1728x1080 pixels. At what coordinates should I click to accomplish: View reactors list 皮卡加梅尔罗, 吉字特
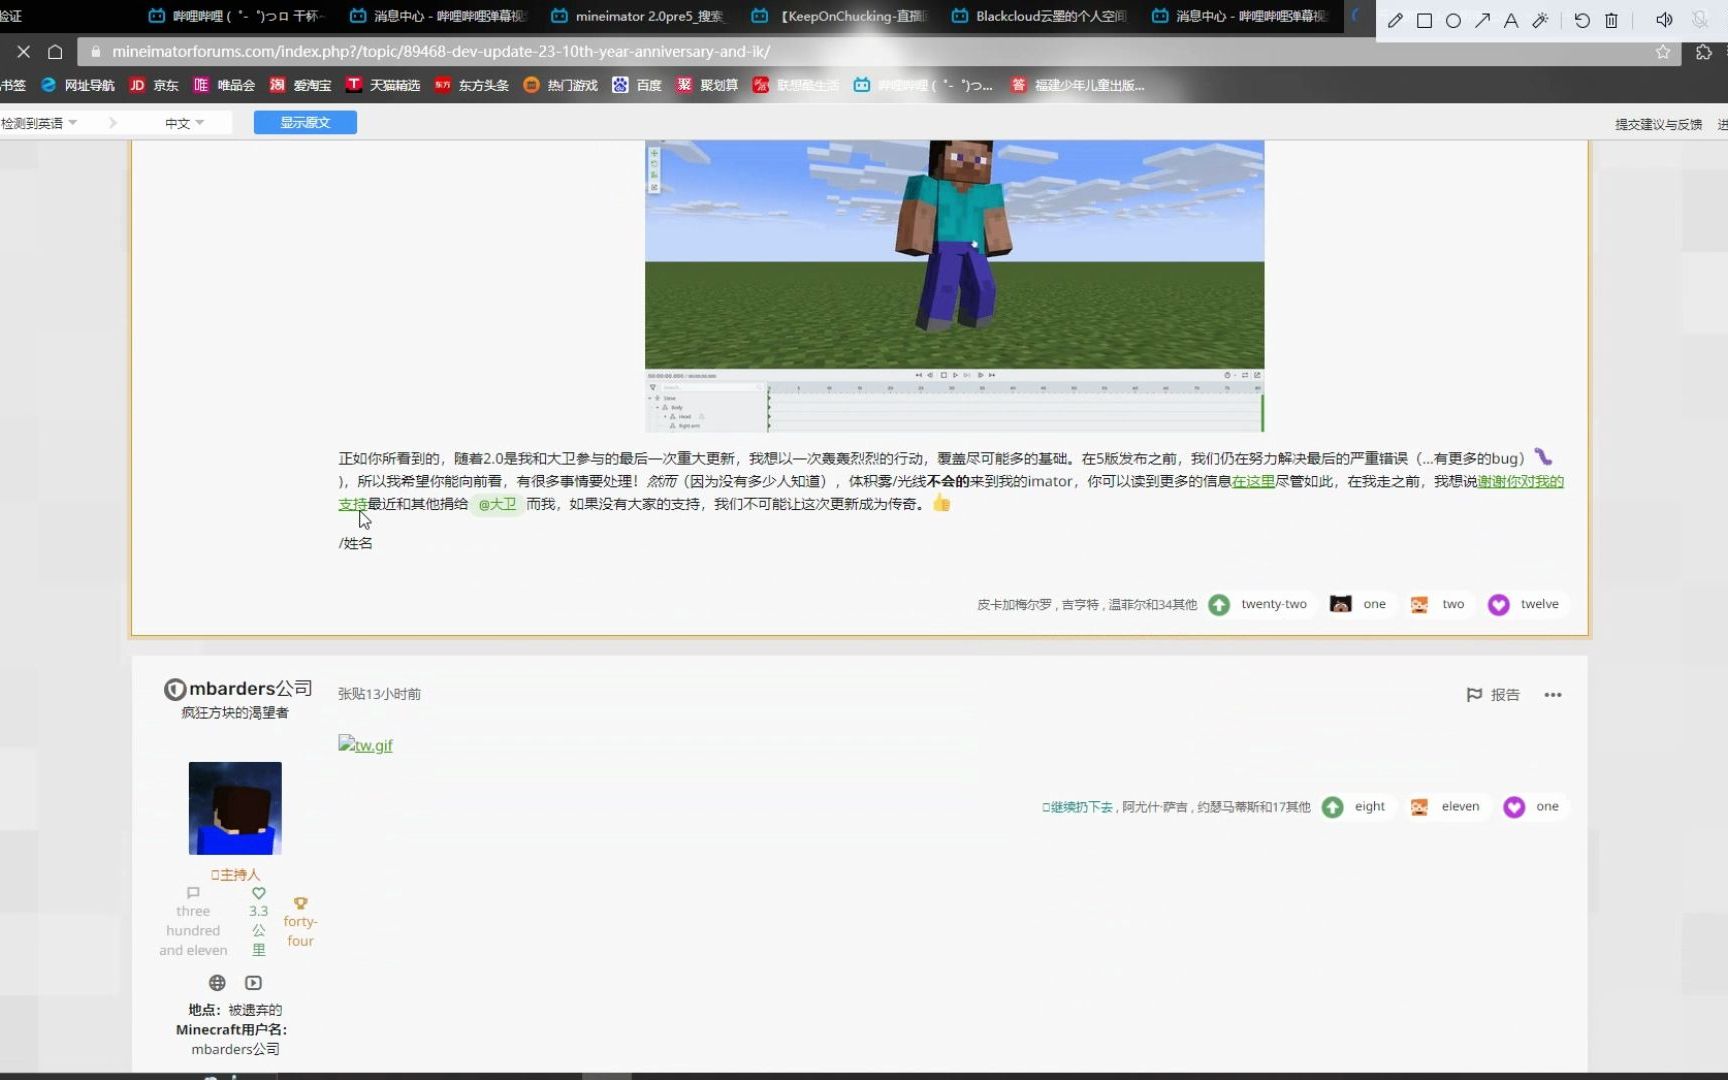point(1087,605)
